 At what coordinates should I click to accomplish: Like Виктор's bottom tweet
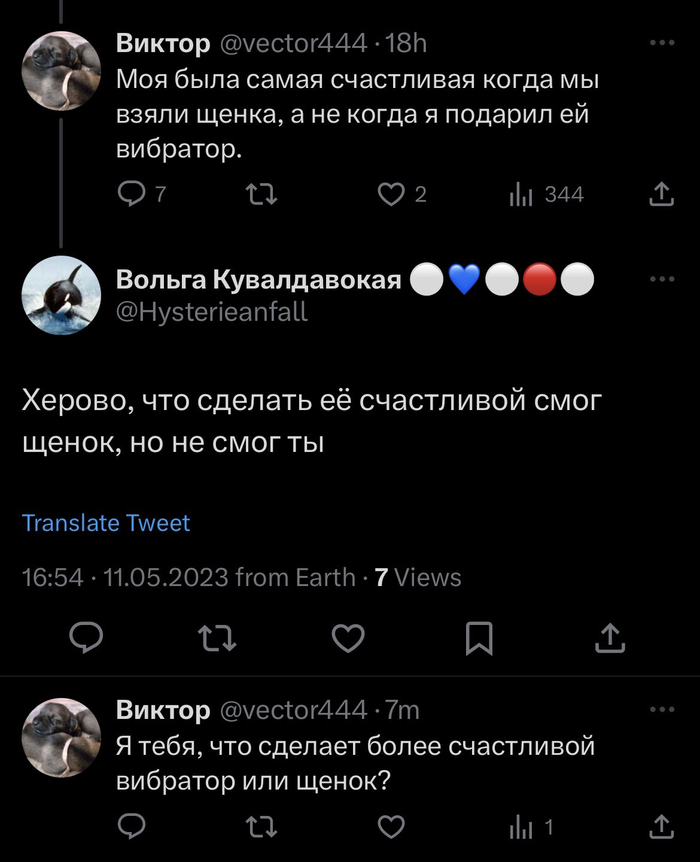click(x=390, y=826)
